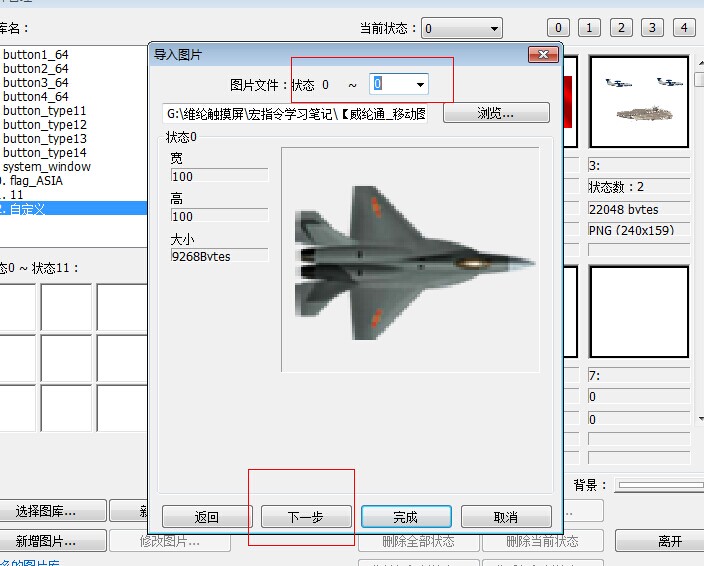The width and height of the screenshot is (704, 566).
Task: Click state button 0 at top right
Action: click(x=559, y=28)
